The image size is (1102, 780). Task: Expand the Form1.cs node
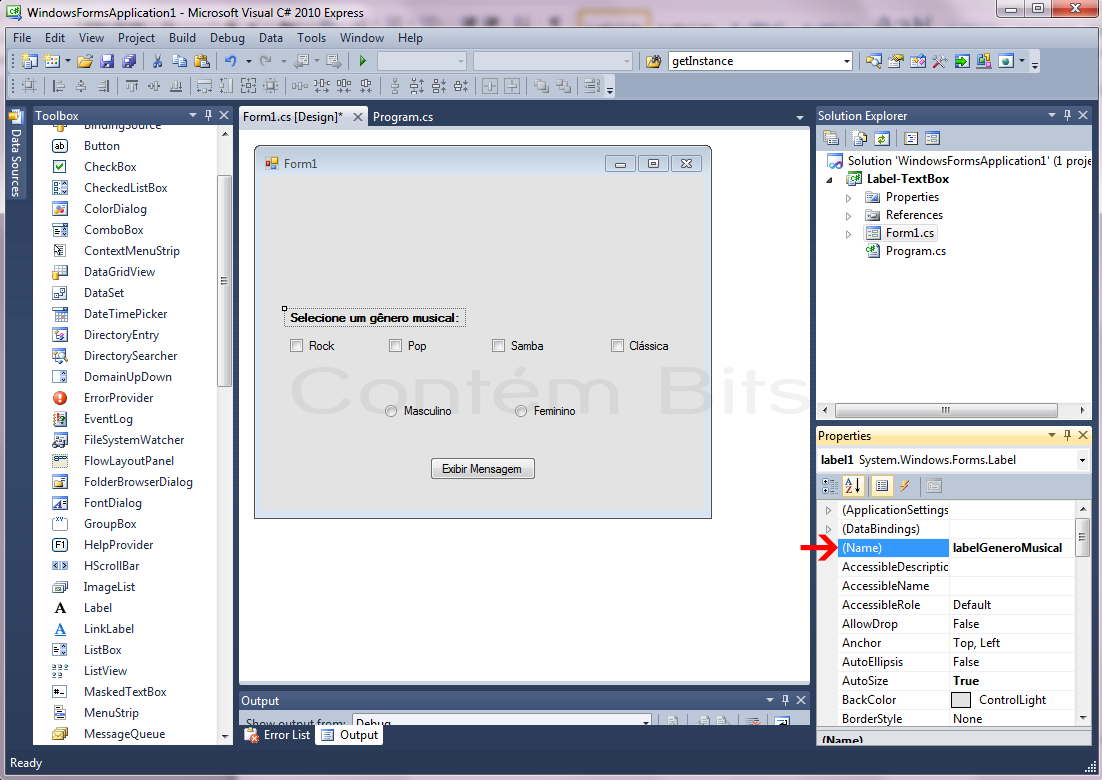coord(848,234)
